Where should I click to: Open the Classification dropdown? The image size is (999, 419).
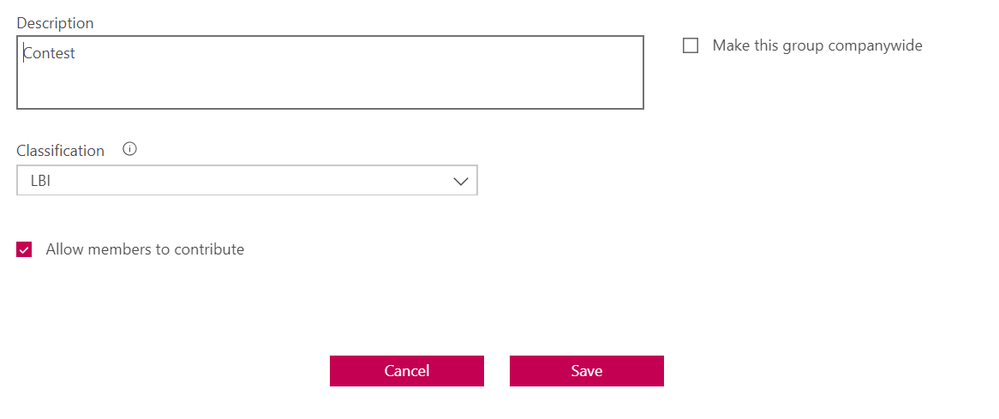coord(247,181)
